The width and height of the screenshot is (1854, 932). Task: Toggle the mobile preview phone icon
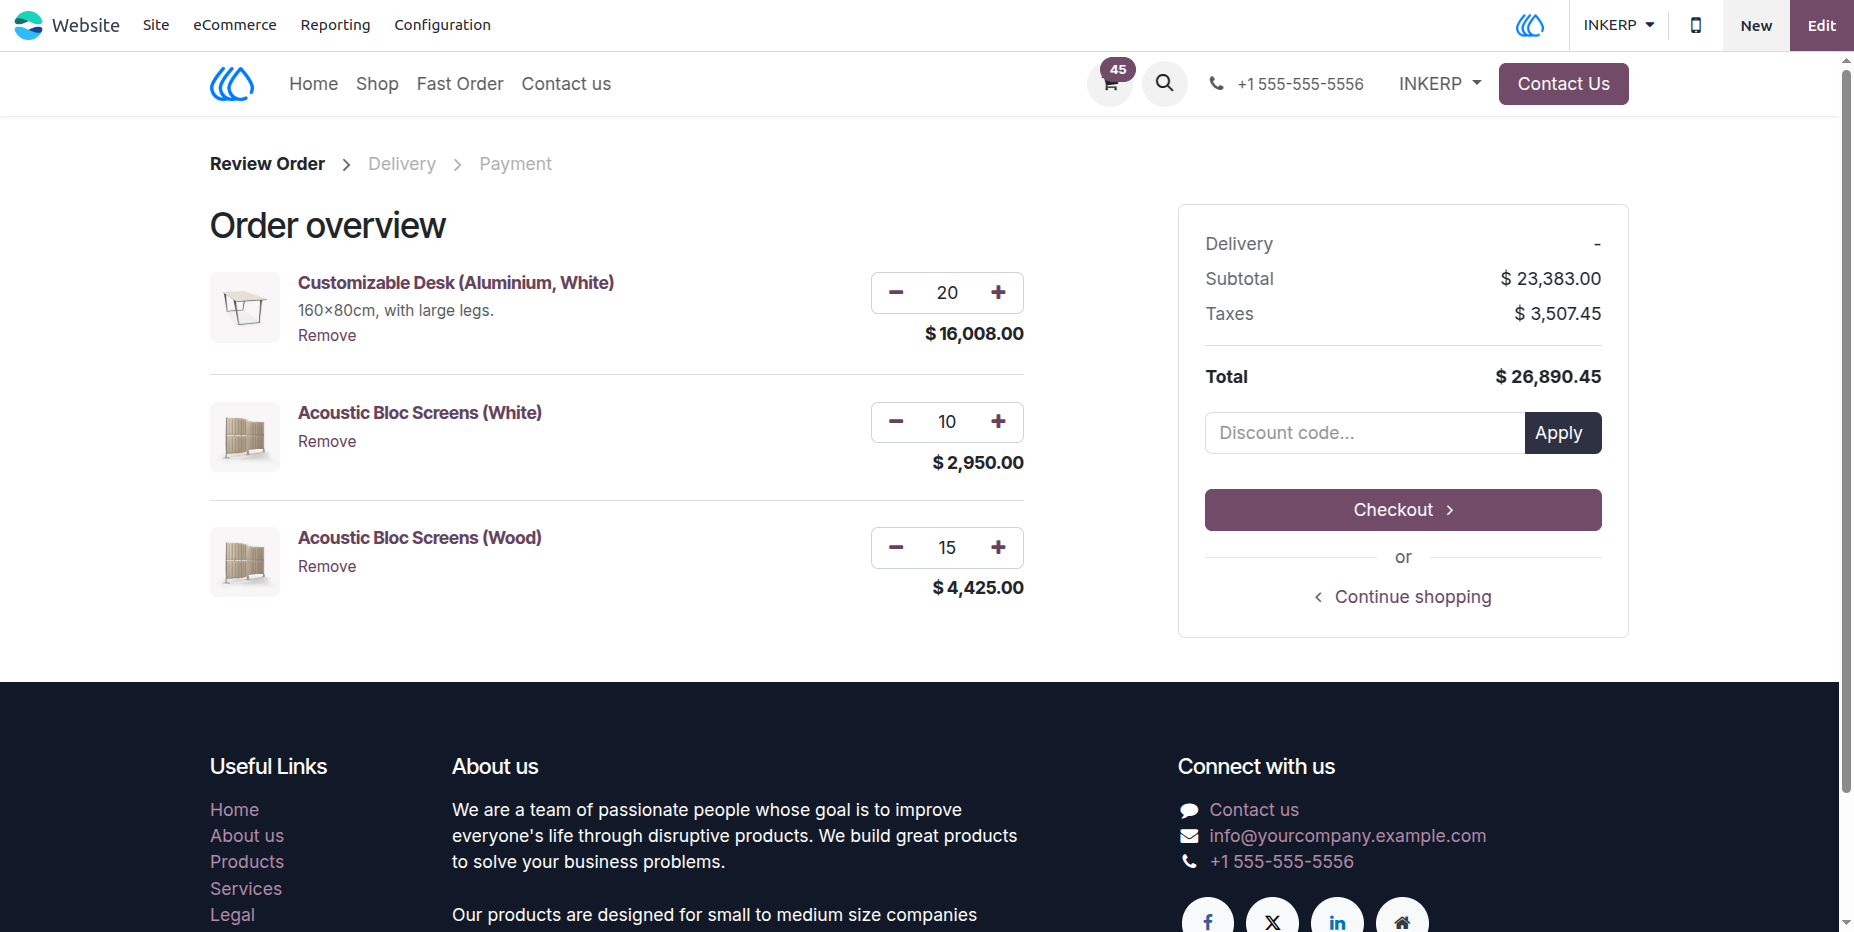1695,25
